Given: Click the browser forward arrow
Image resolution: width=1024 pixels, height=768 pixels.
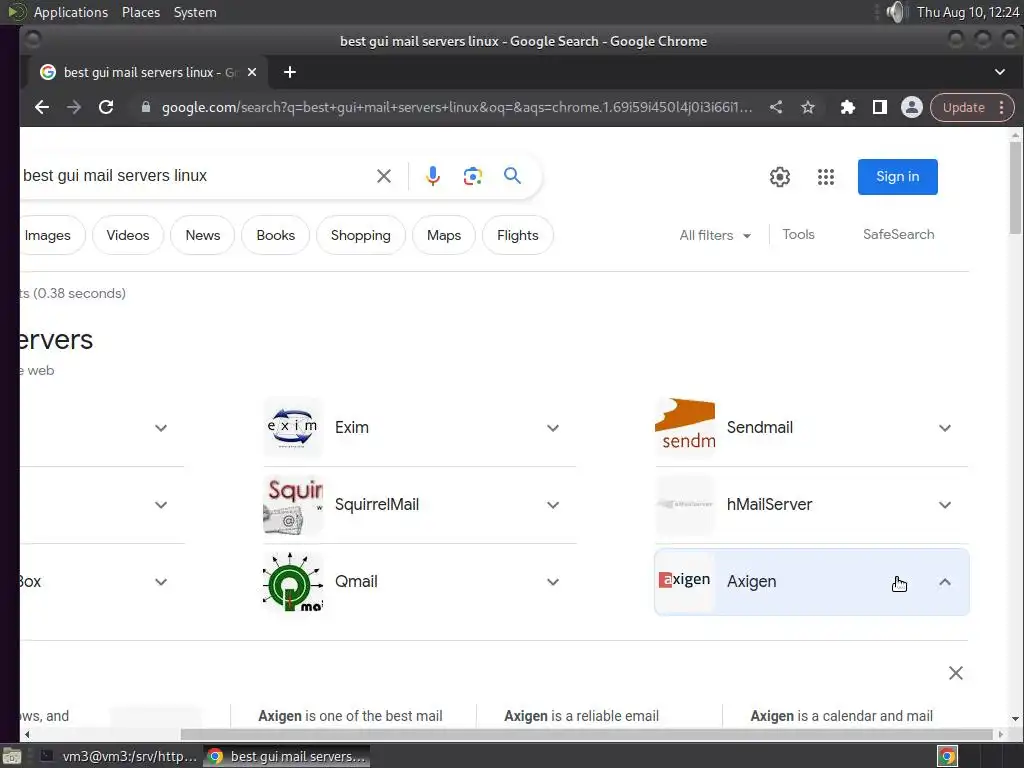Looking at the screenshot, I should point(74,108).
